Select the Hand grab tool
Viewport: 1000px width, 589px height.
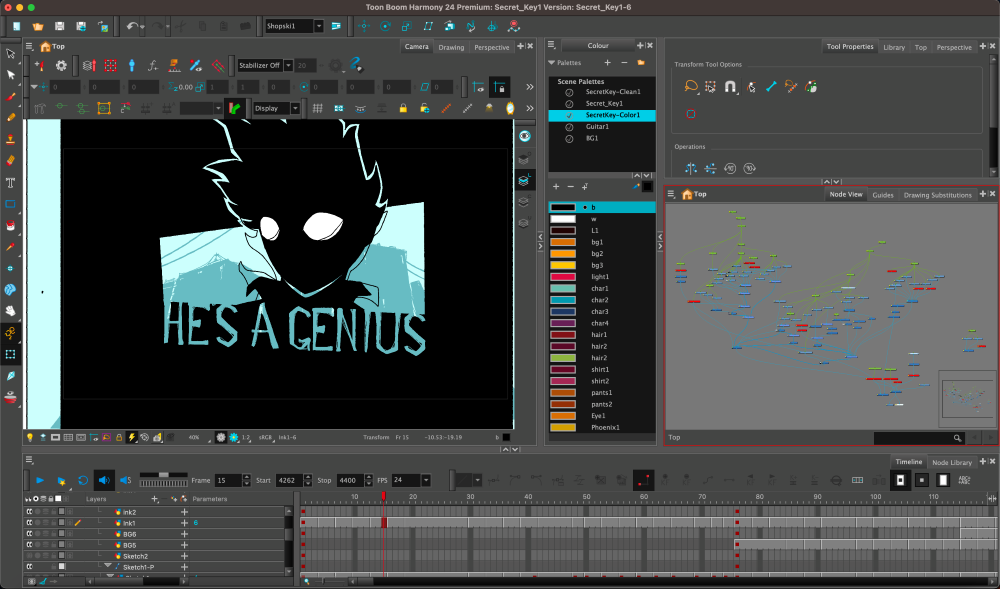point(10,311)
